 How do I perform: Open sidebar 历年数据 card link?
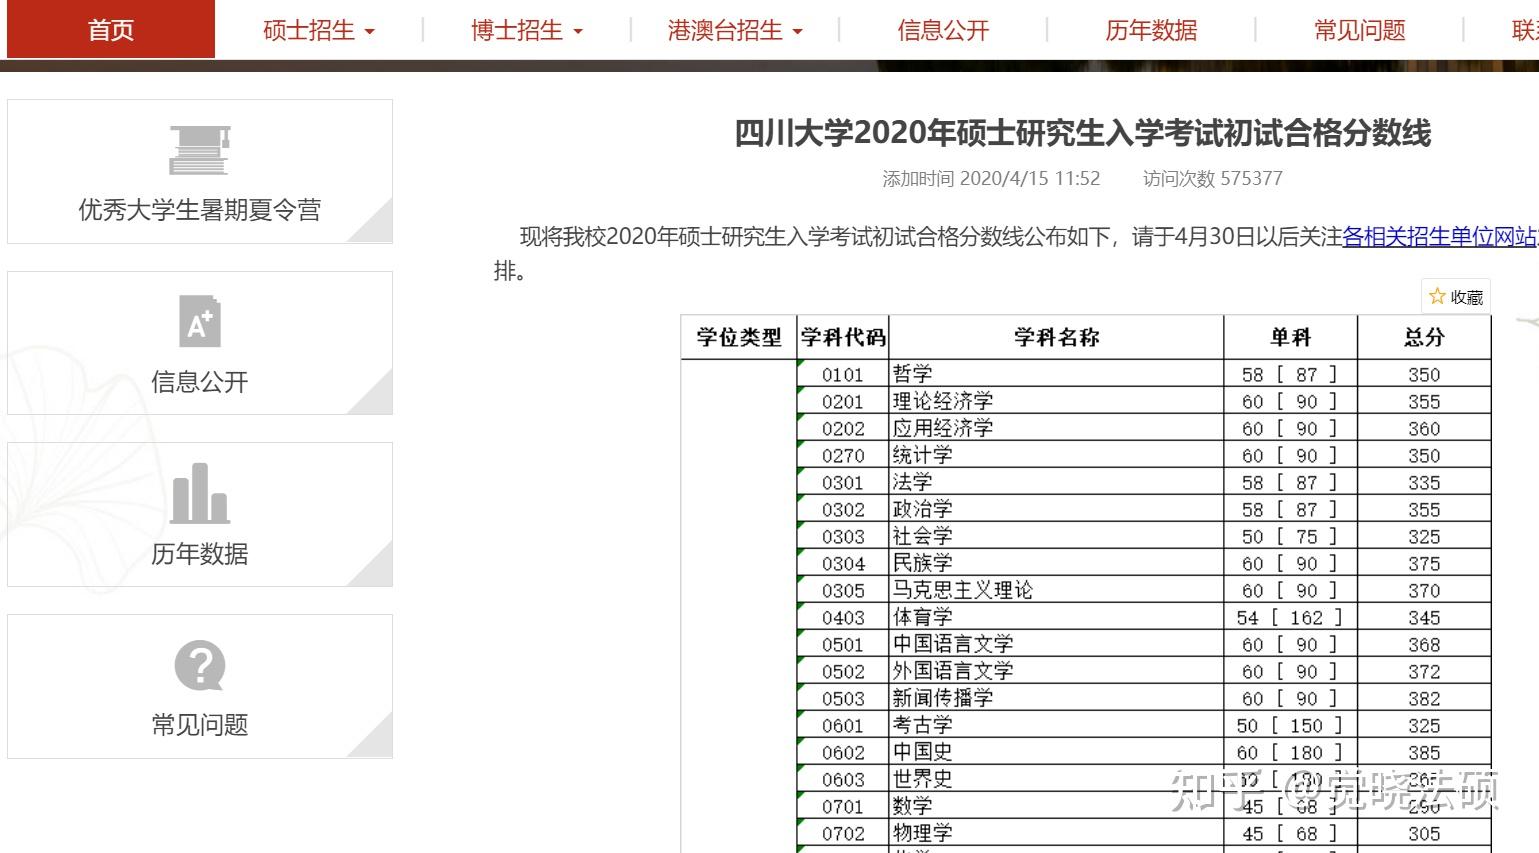tap(200, 554)
